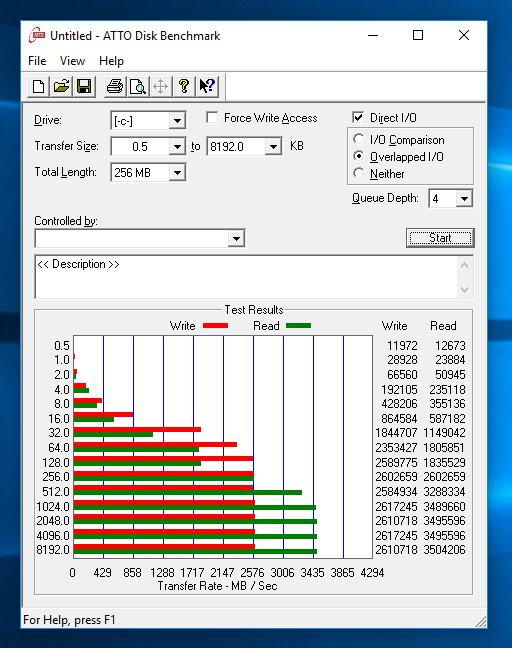Image resolution: width=512 pixels, height=648 pixels.
Task: Click the Transfer Rate - MB / Sec label
Action: click(x=217, y=586)
